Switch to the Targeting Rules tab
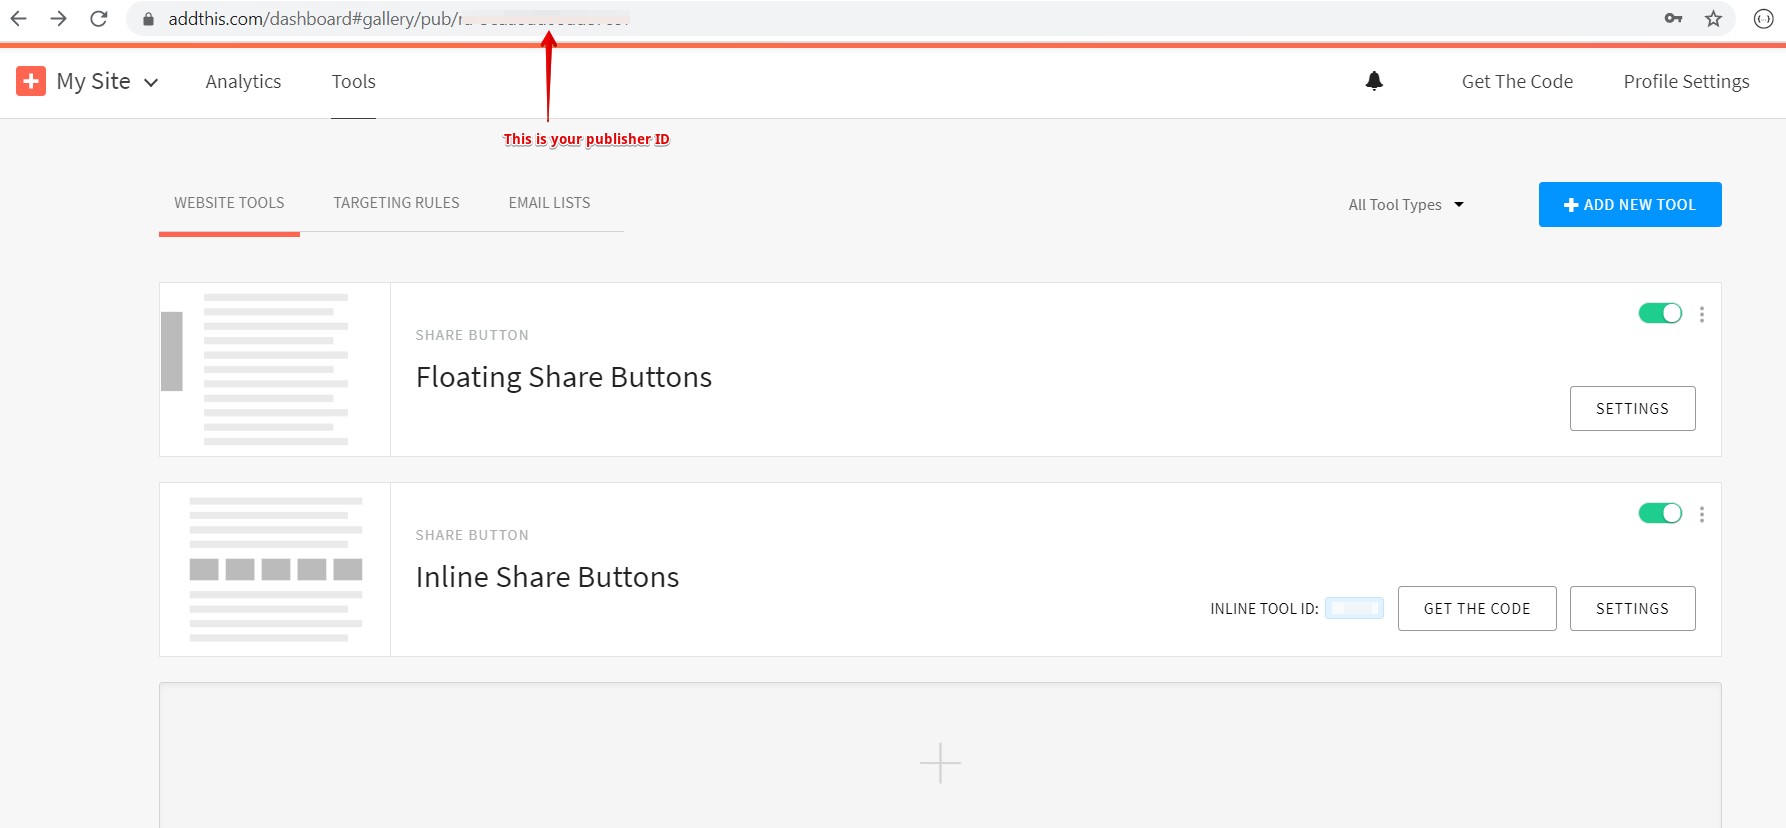 pos(396,203)
